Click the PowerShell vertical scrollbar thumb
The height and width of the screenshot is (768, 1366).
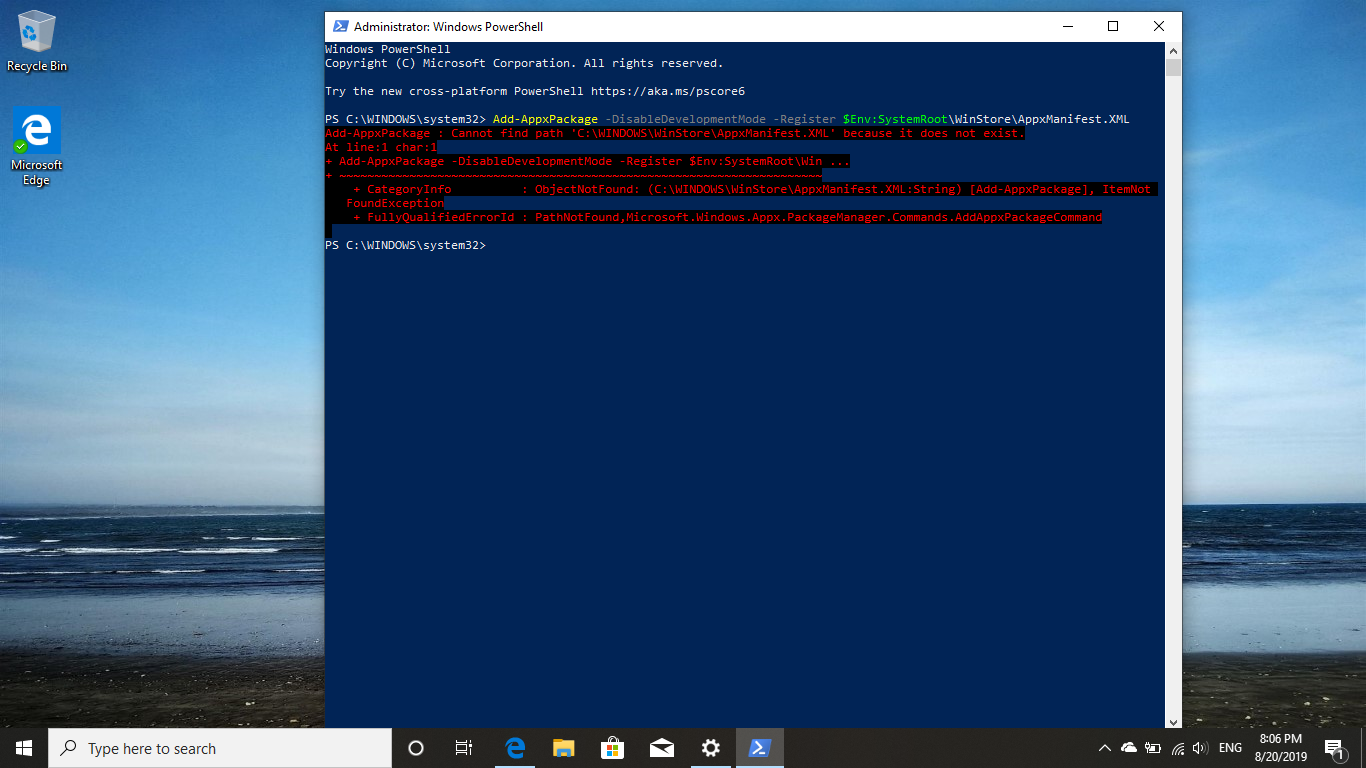[1173, 68]
